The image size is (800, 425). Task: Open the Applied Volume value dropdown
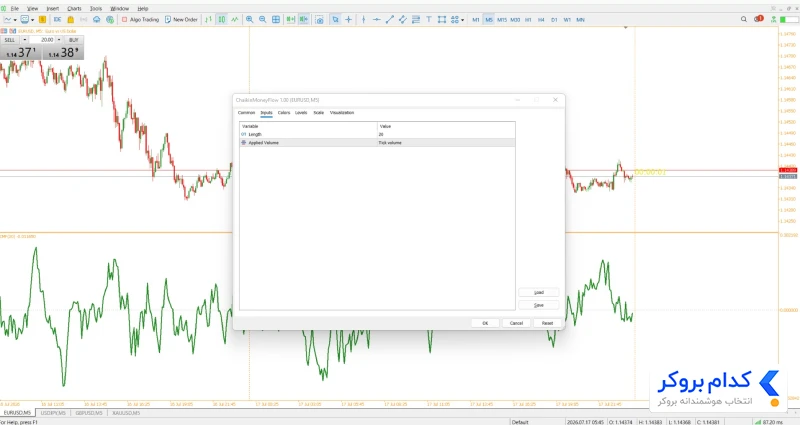pyautogui.click(x=446, y=143)
